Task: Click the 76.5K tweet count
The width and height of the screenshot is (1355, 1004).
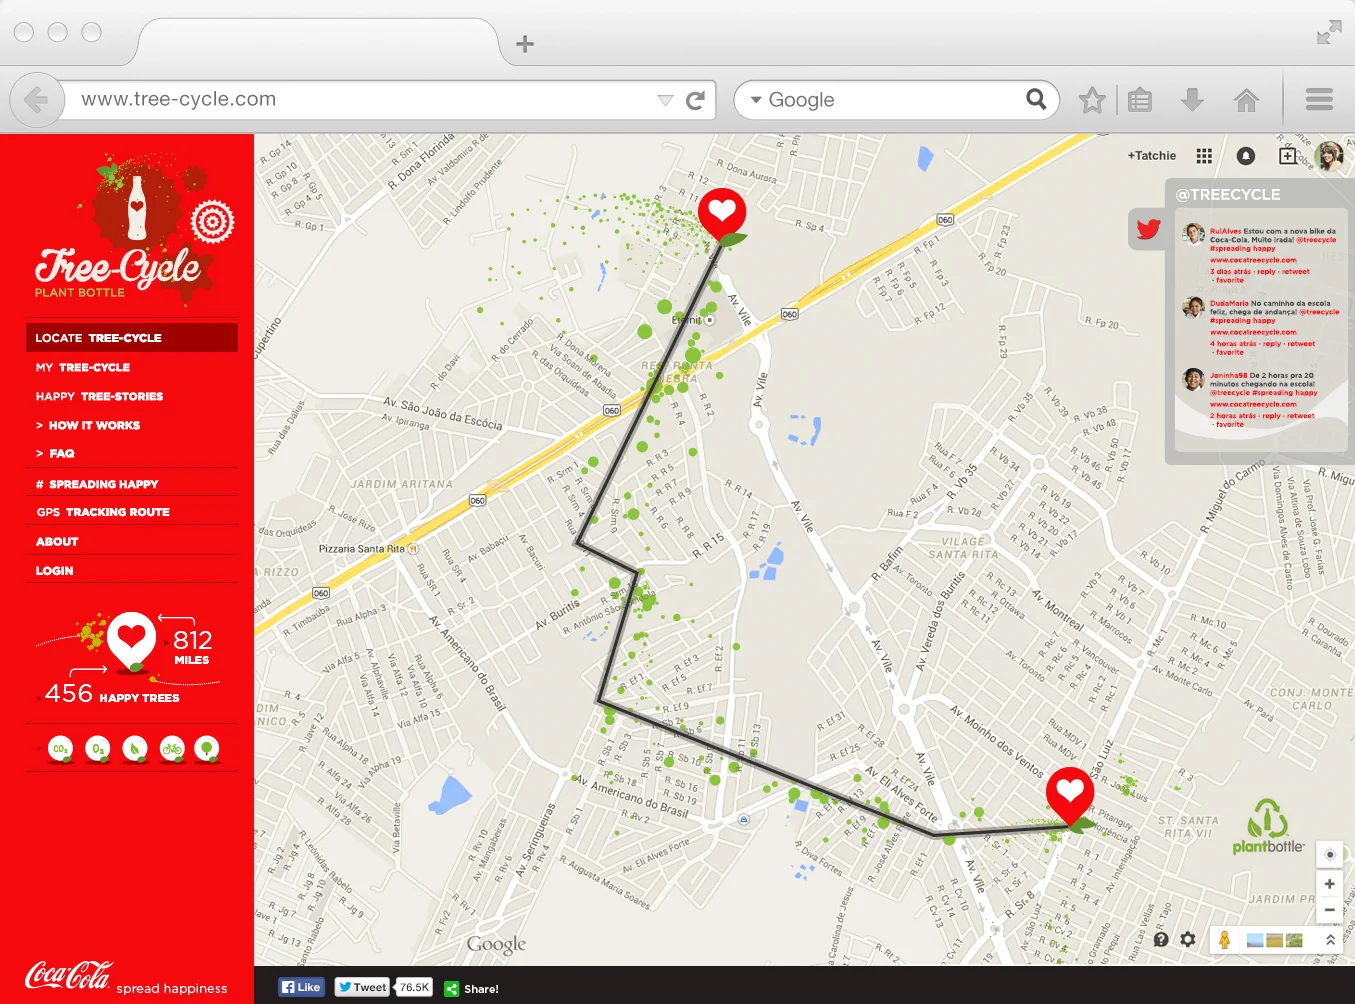Action: tap(414, 987)
